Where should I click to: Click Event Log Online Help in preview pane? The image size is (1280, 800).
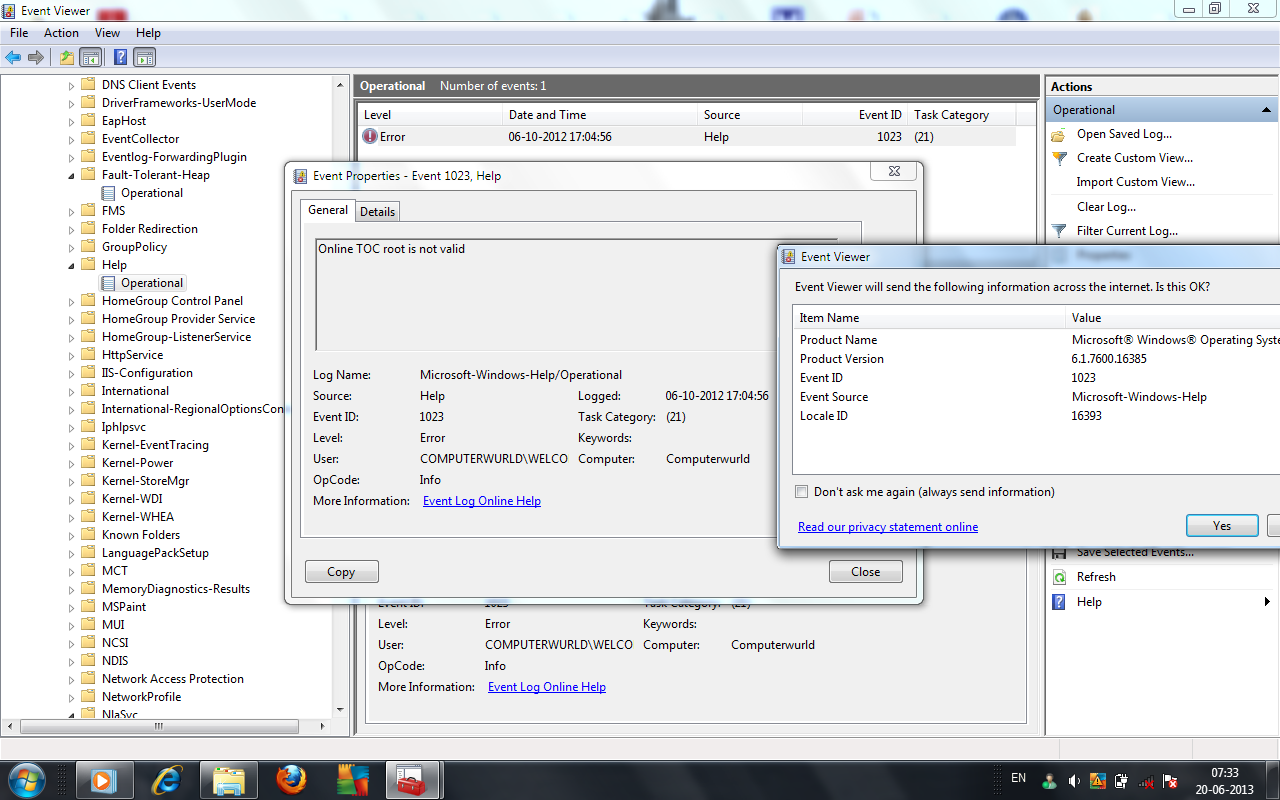tap(547, 687)
